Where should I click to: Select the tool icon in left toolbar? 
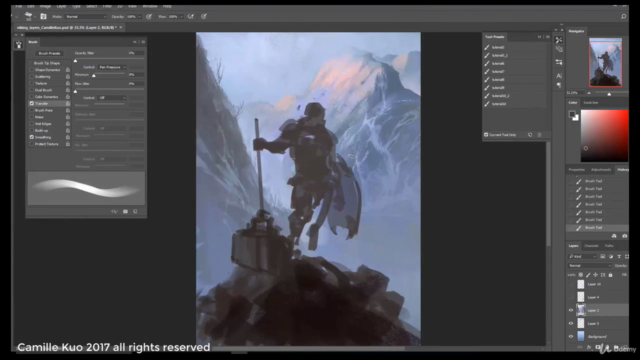18,45
